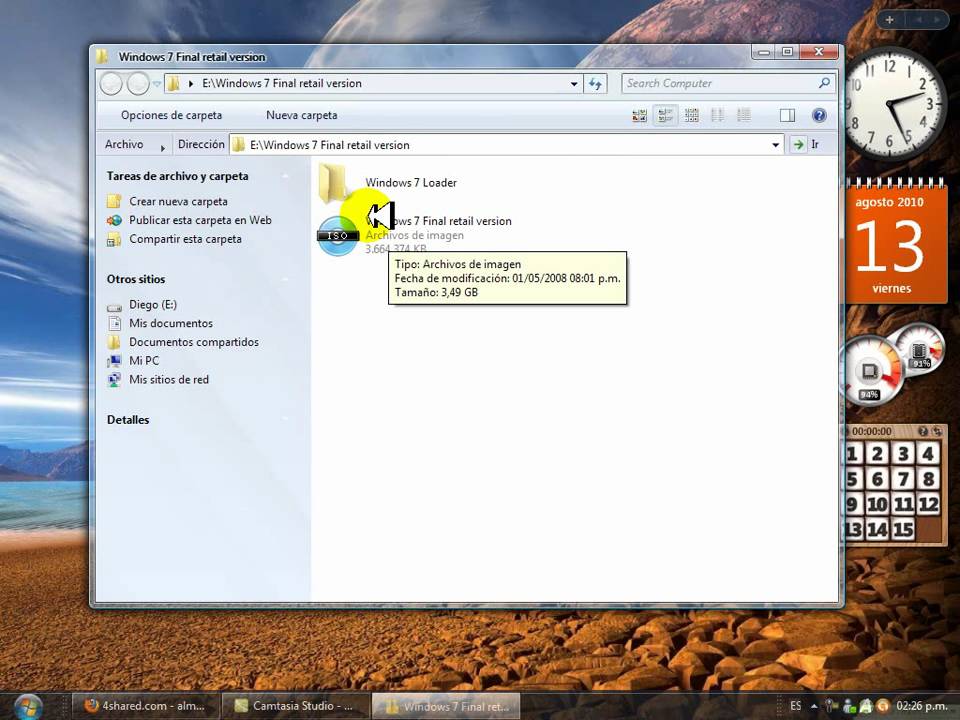
Task: Click puzzle tile number 14
Action: [877, 529]
